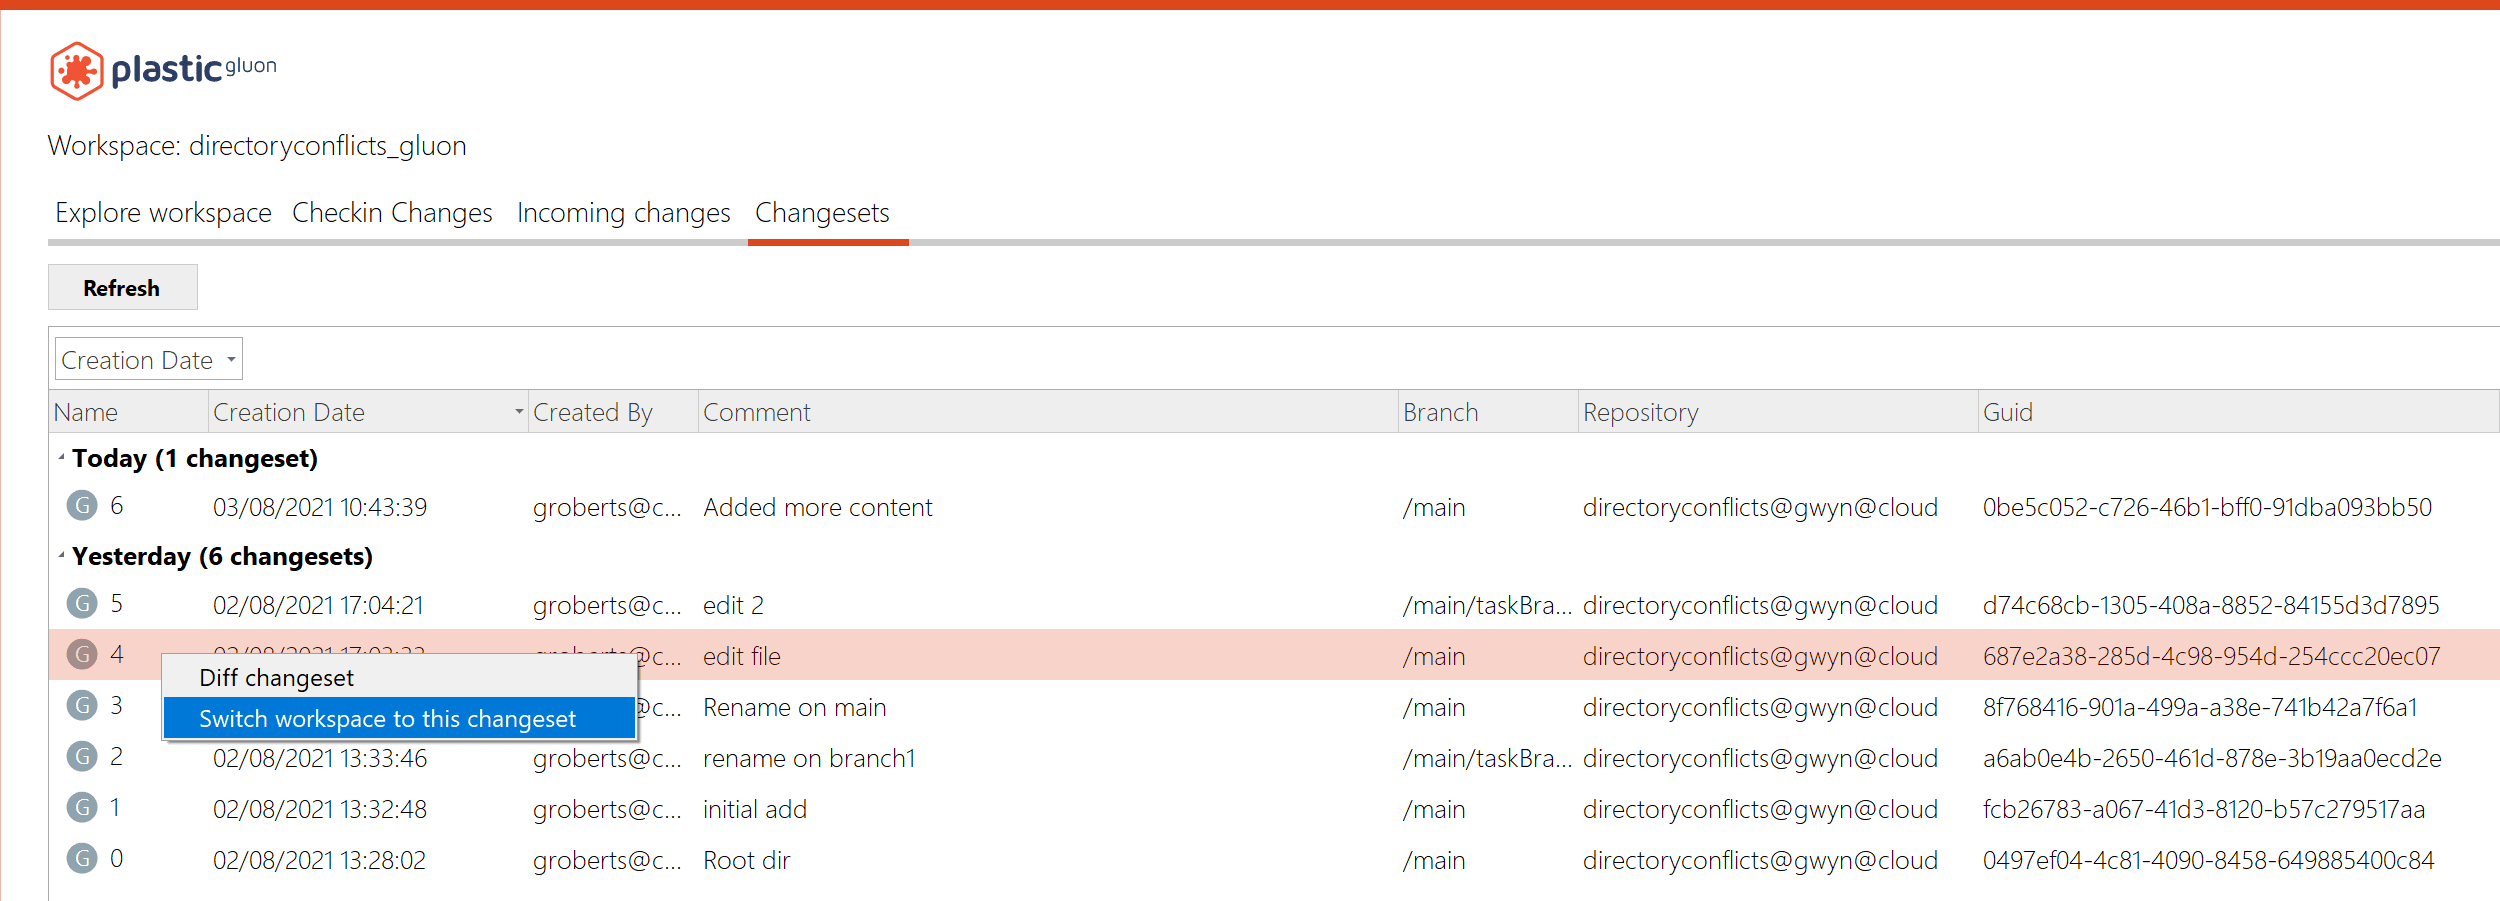This screenshot has width=2500, height=901.
Task: Collapse the Yesterday changesets group
Action: click(x=63, y=556)
